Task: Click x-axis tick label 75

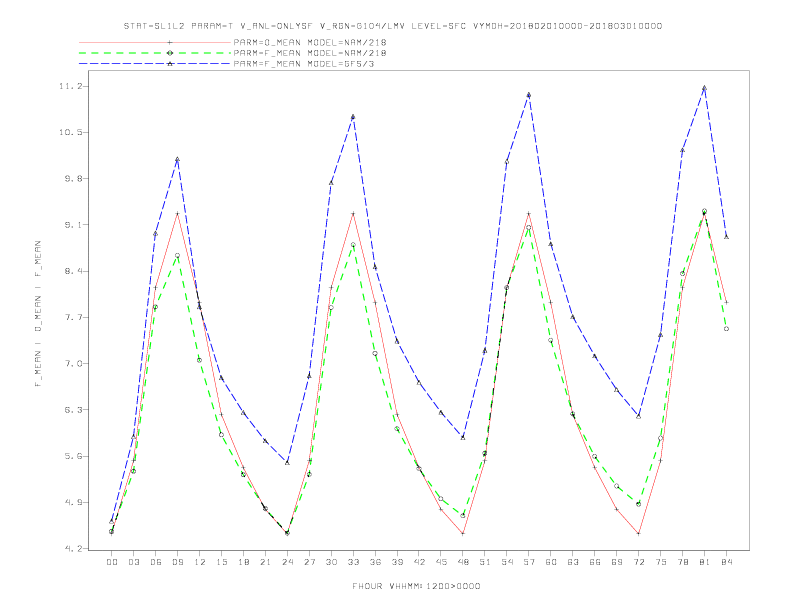Action: (x=661, y=562)
